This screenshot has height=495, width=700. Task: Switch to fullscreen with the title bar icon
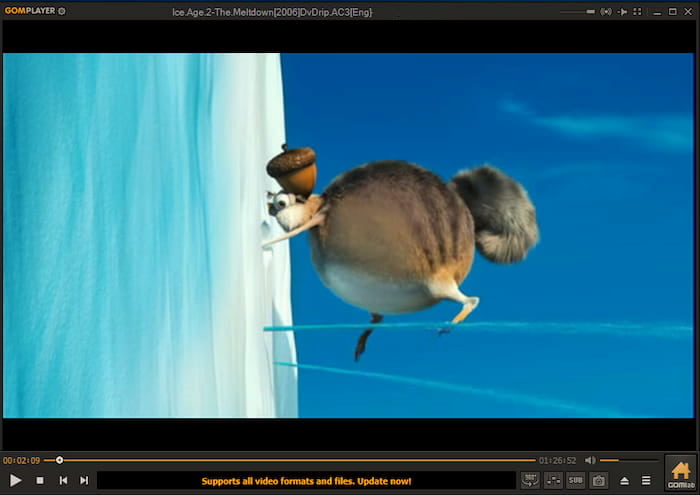click(638, 12)
